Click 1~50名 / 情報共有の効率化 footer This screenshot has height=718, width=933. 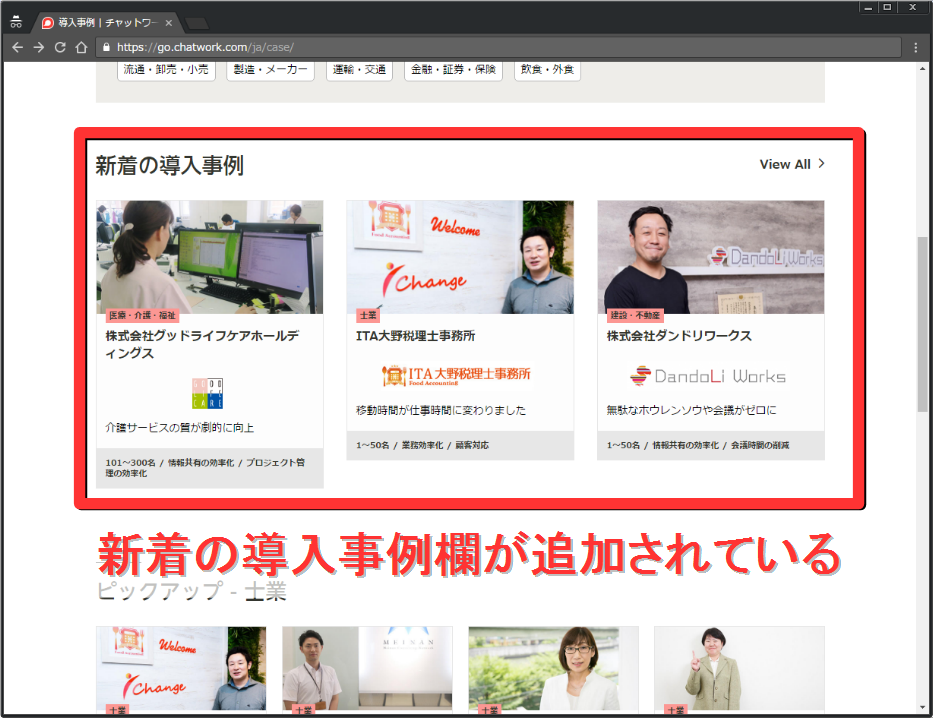[711, 445]
